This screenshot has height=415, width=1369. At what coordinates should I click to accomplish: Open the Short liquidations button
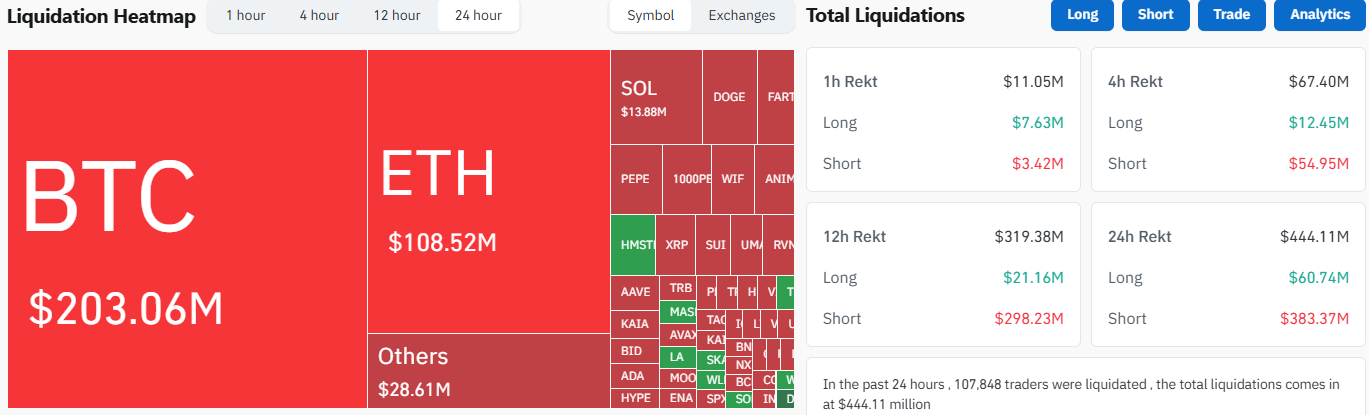pos(1156,15)
